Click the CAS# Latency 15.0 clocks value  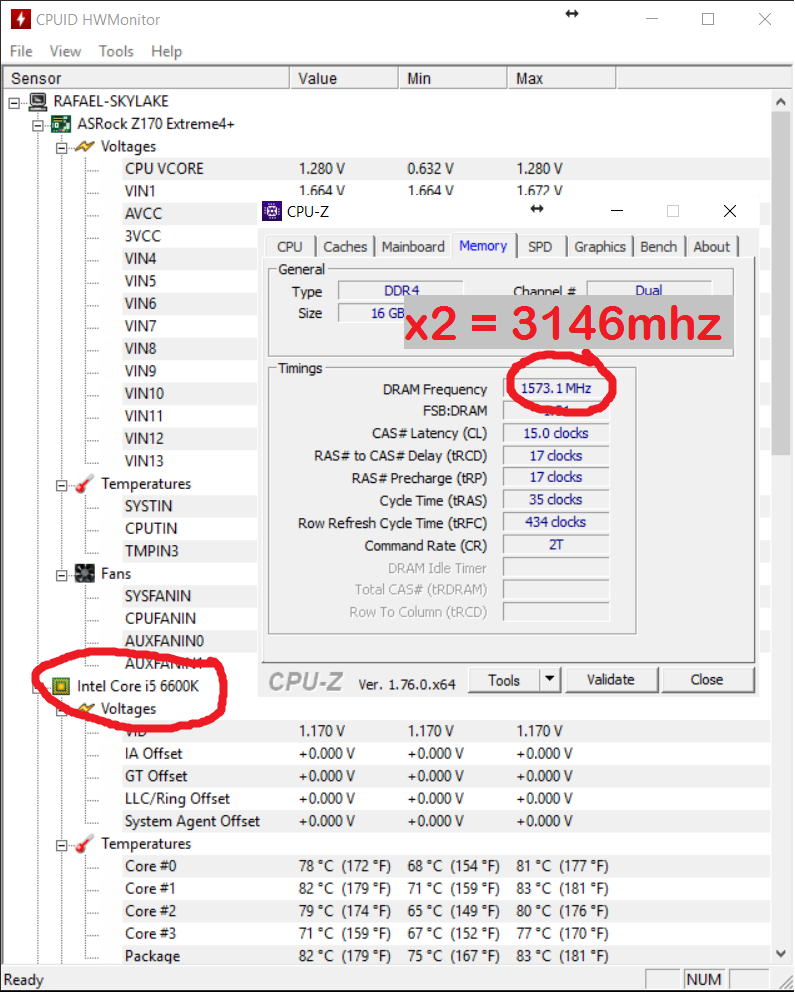[x=556, y=433]
